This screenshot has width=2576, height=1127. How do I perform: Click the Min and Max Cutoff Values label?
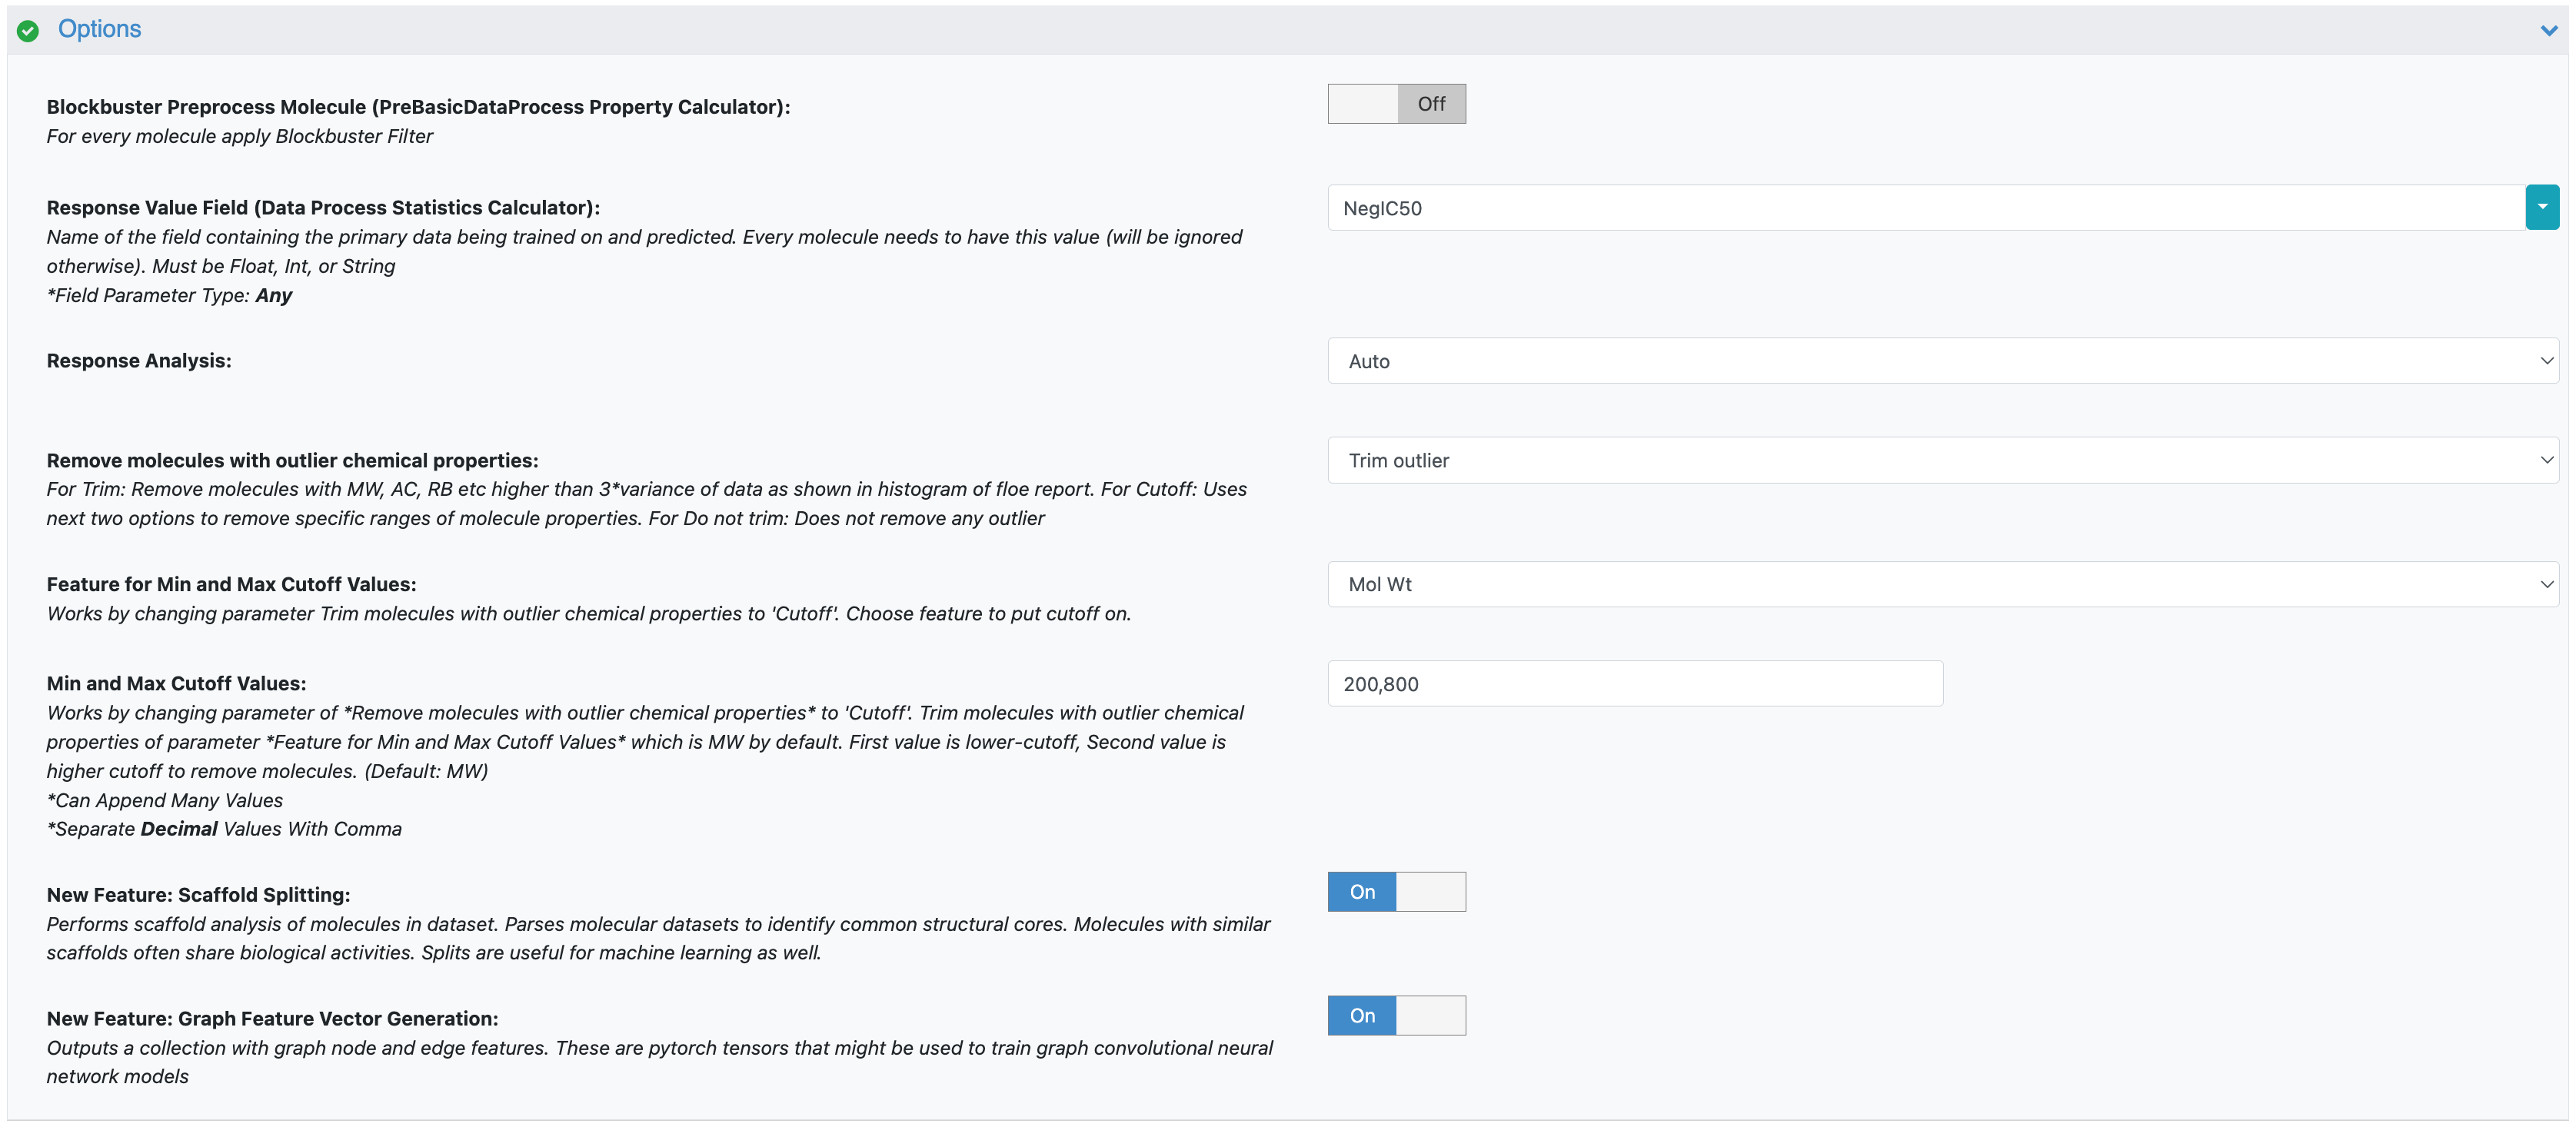click(x=176, y=684)
